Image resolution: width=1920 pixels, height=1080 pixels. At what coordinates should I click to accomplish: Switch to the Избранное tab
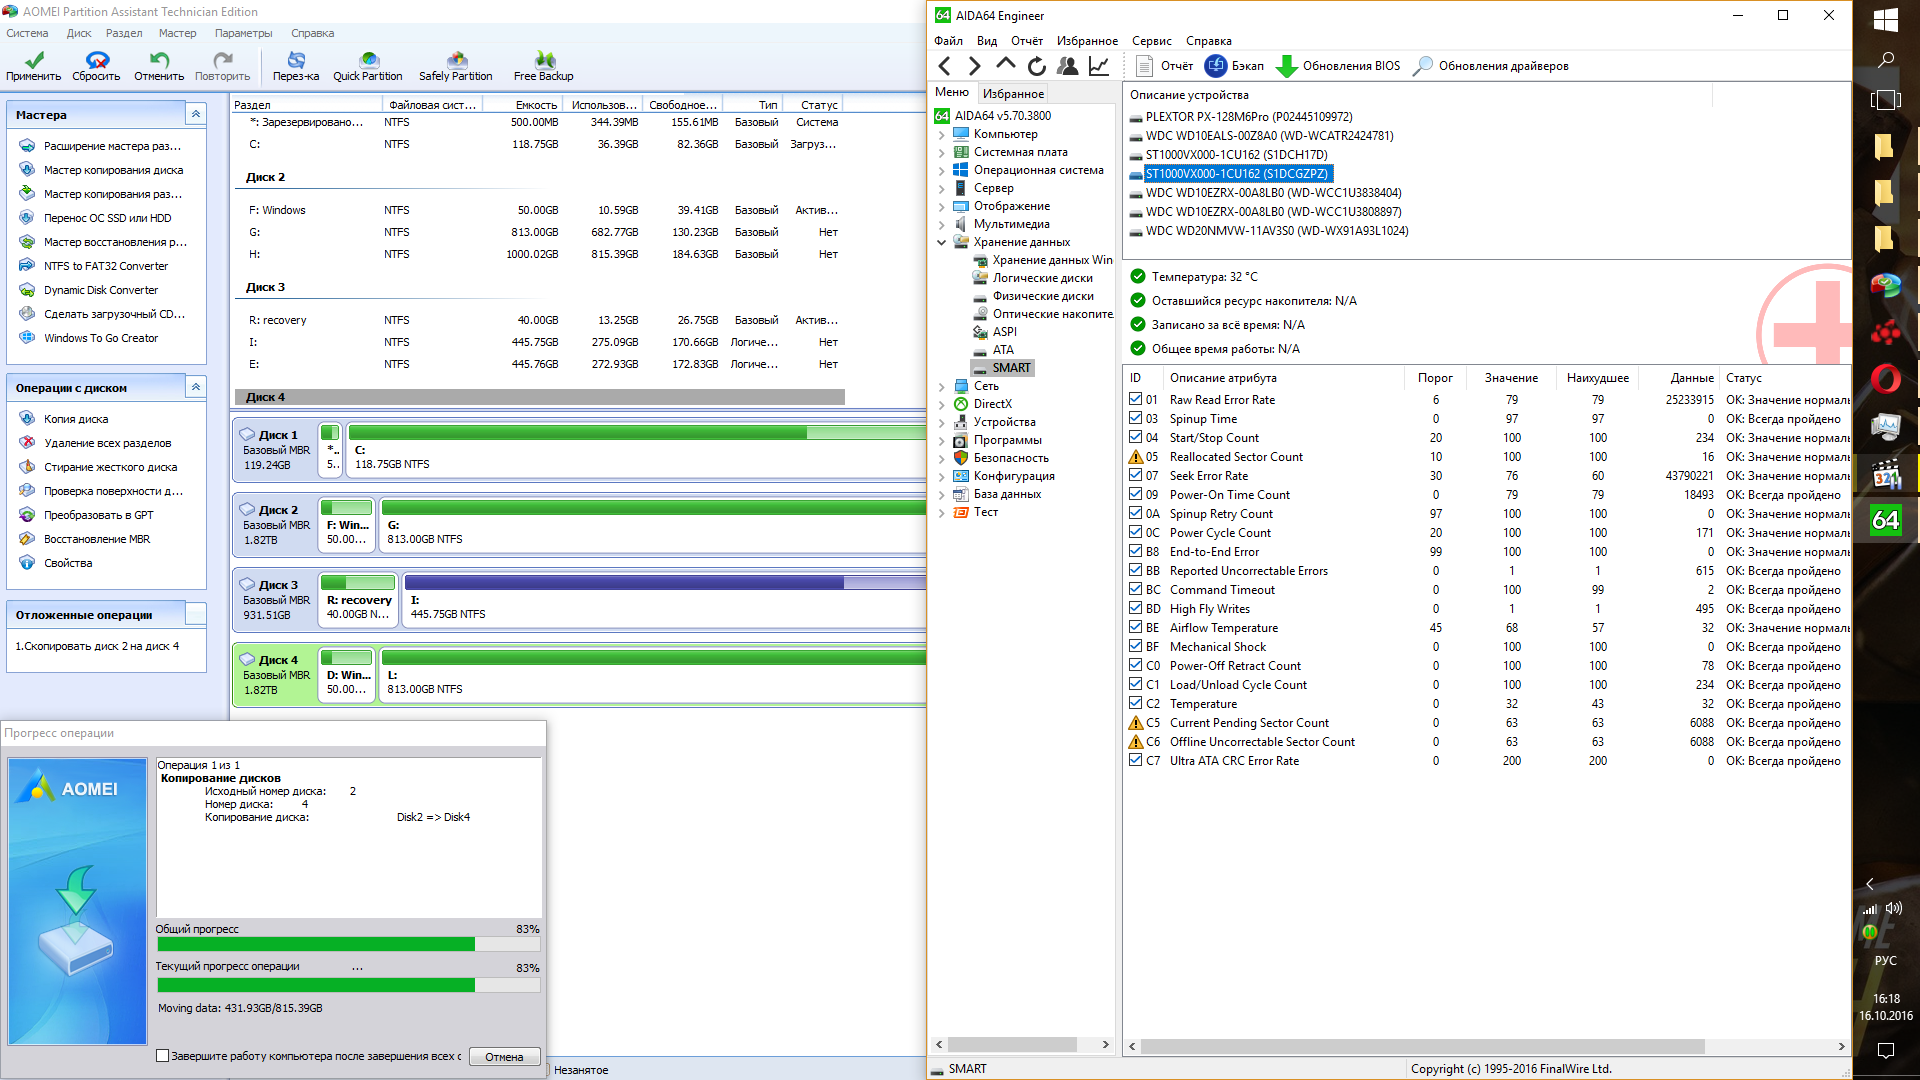pos(1013,93)
